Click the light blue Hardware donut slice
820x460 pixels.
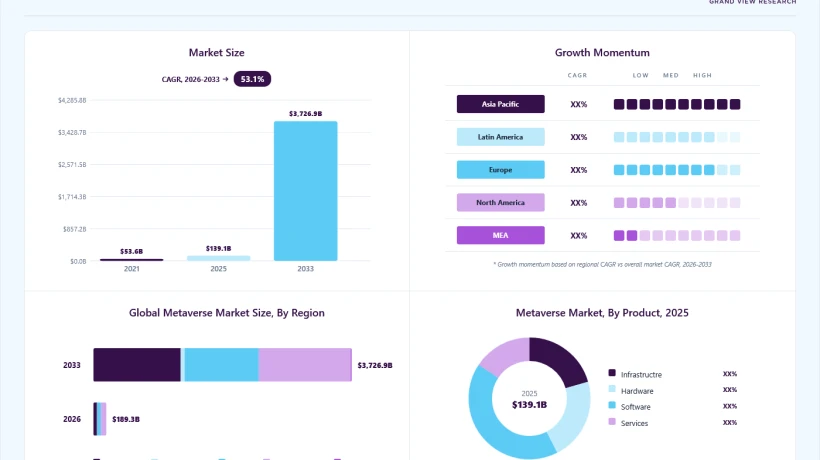[x=572, y=416]
